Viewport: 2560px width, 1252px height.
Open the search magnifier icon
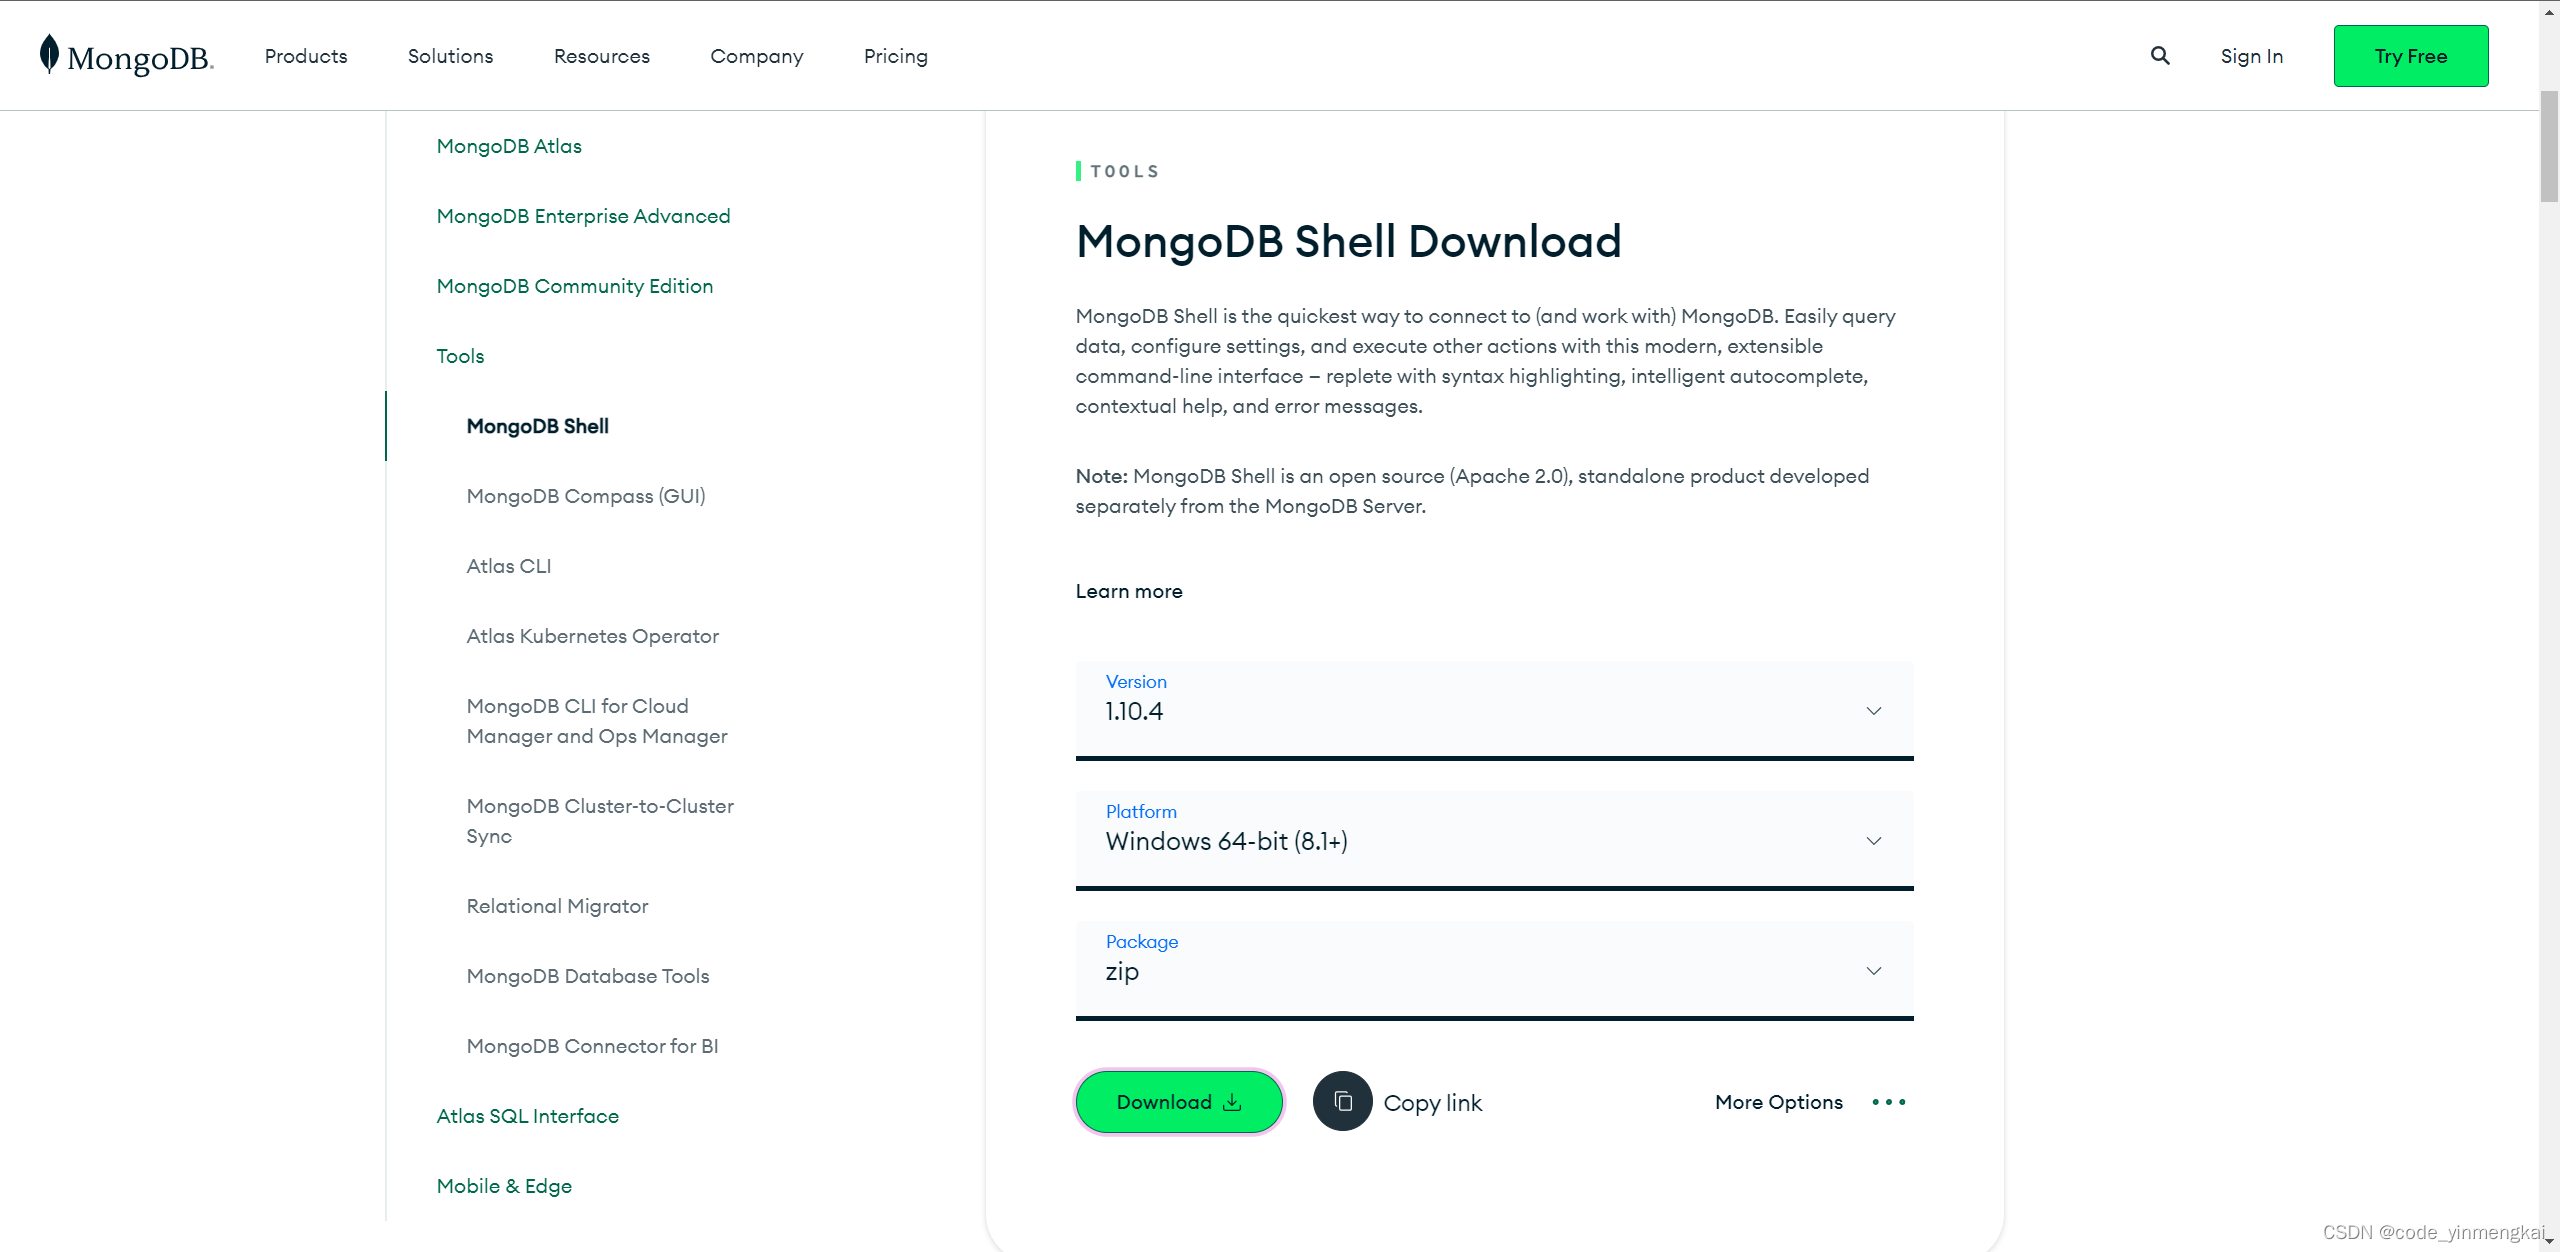(2160, 55)
